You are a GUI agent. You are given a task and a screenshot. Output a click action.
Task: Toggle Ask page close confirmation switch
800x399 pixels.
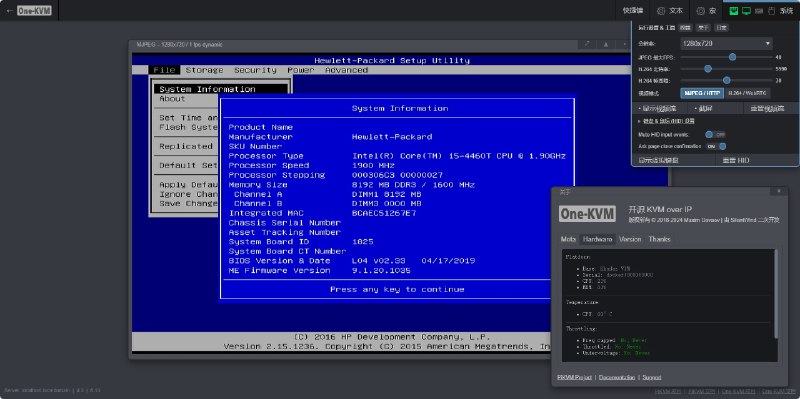click(x=716, y=146)
